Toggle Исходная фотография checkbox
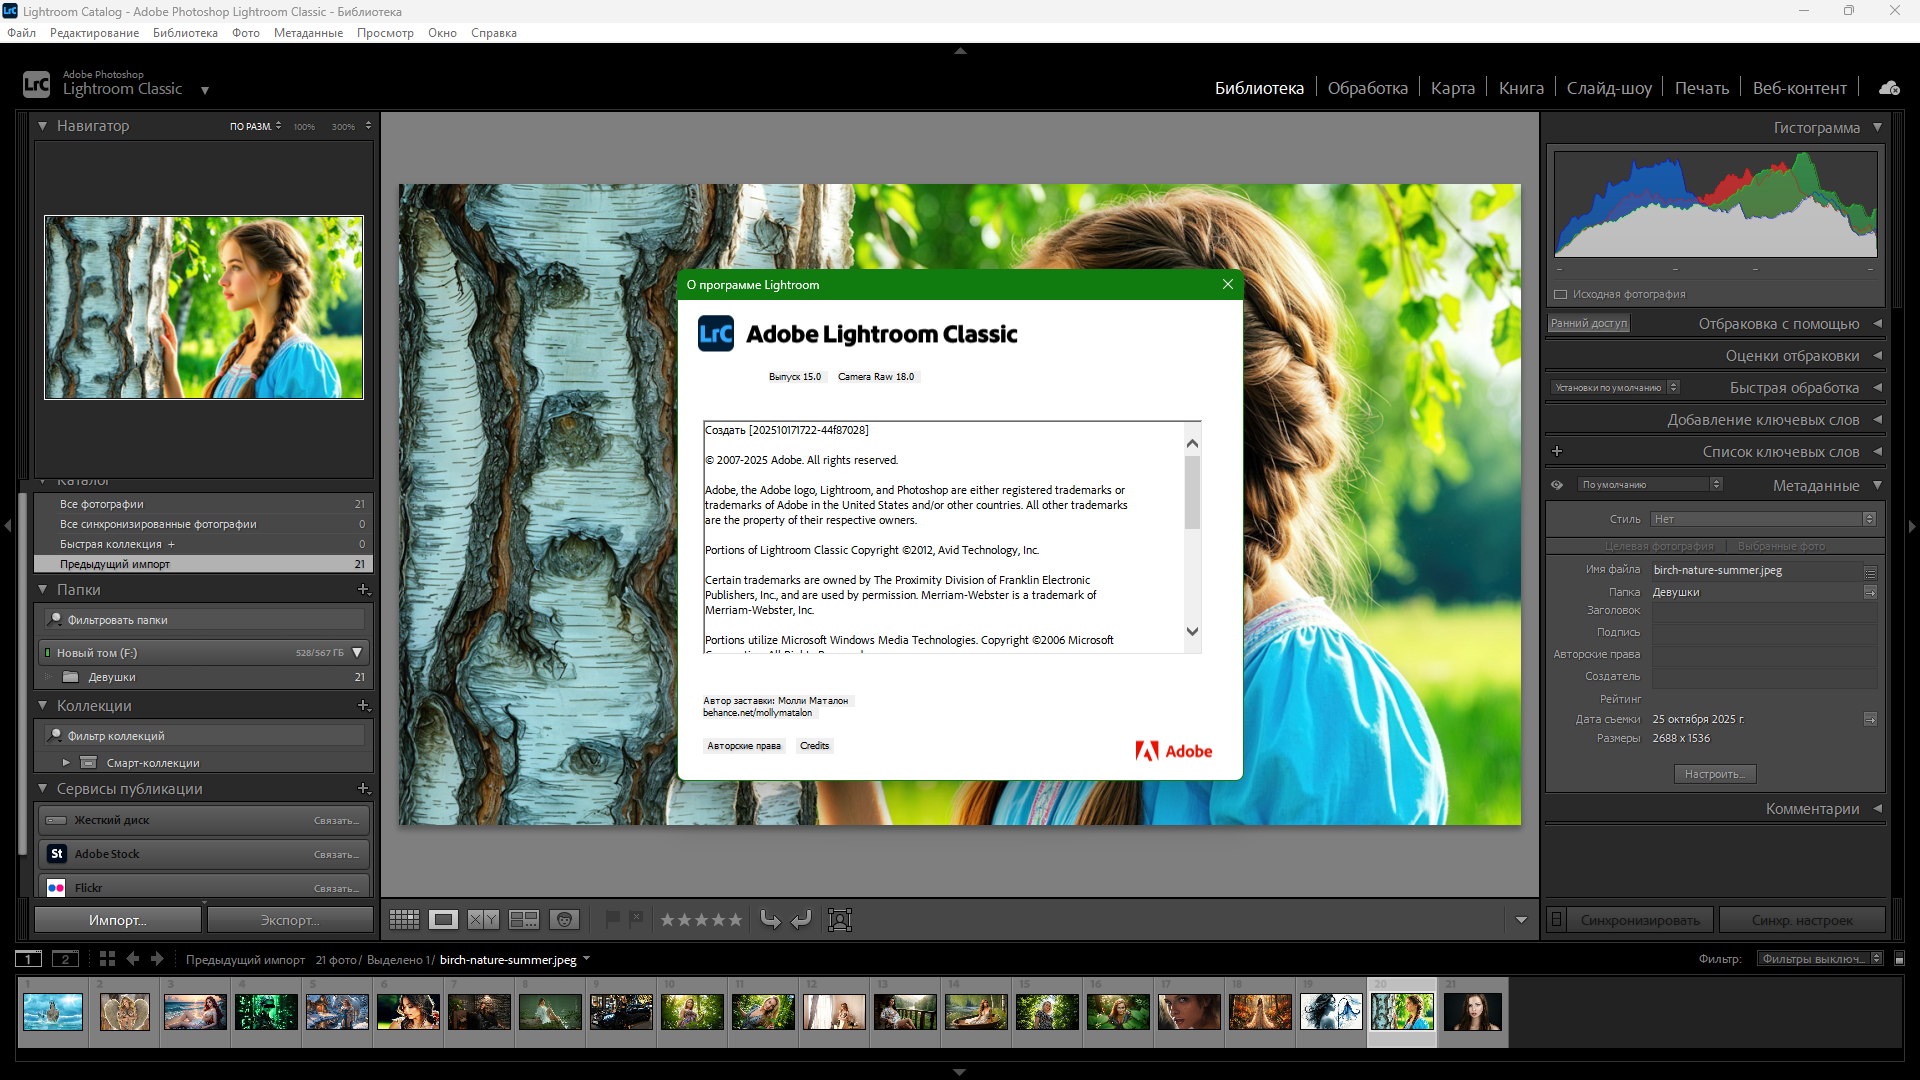 pos(1560,294)
